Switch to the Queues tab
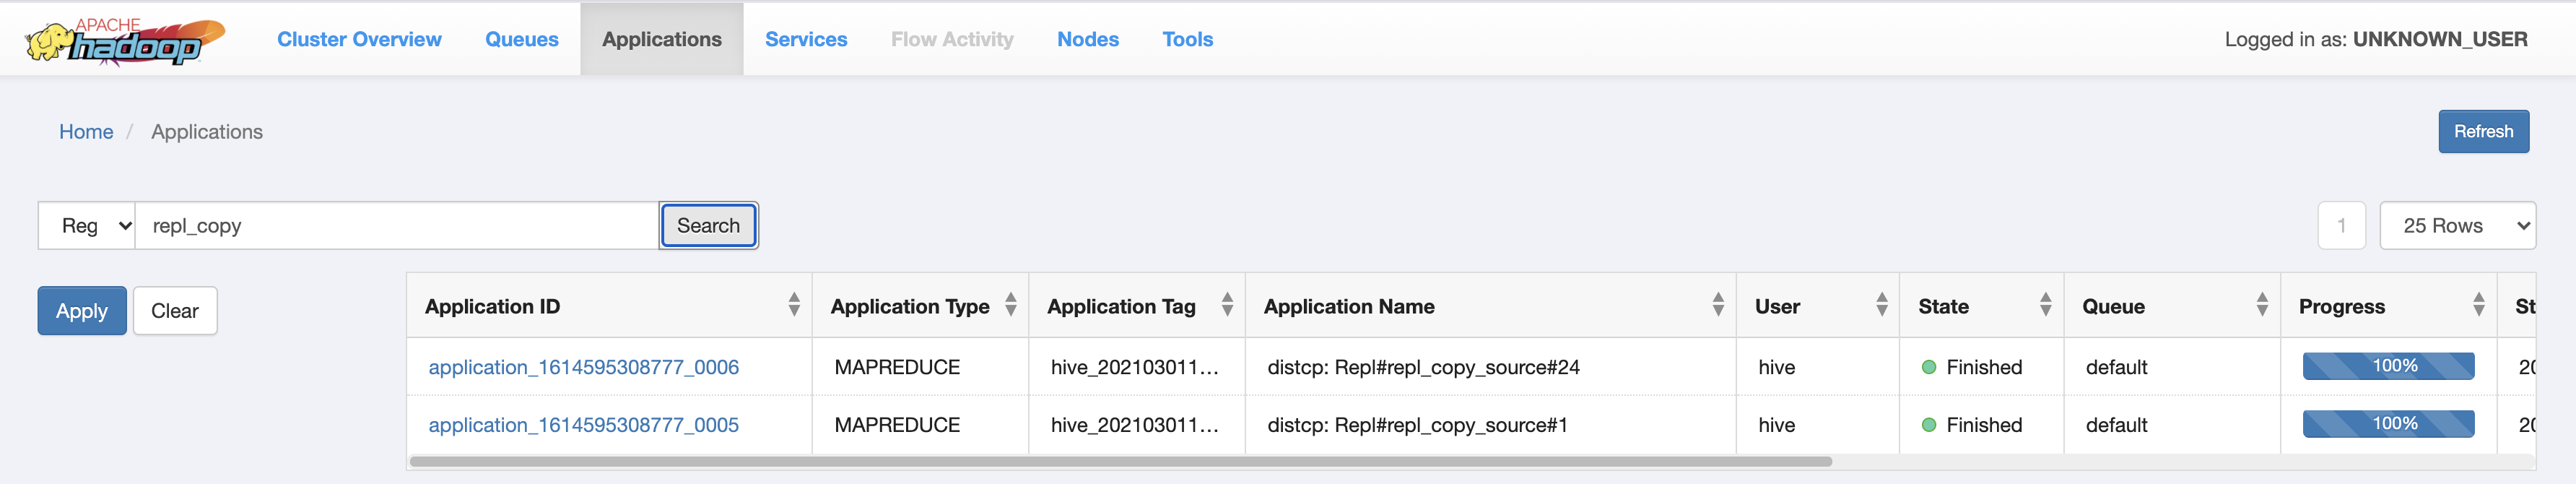This screenshot has width=2576, height=484. coord(521,39)
